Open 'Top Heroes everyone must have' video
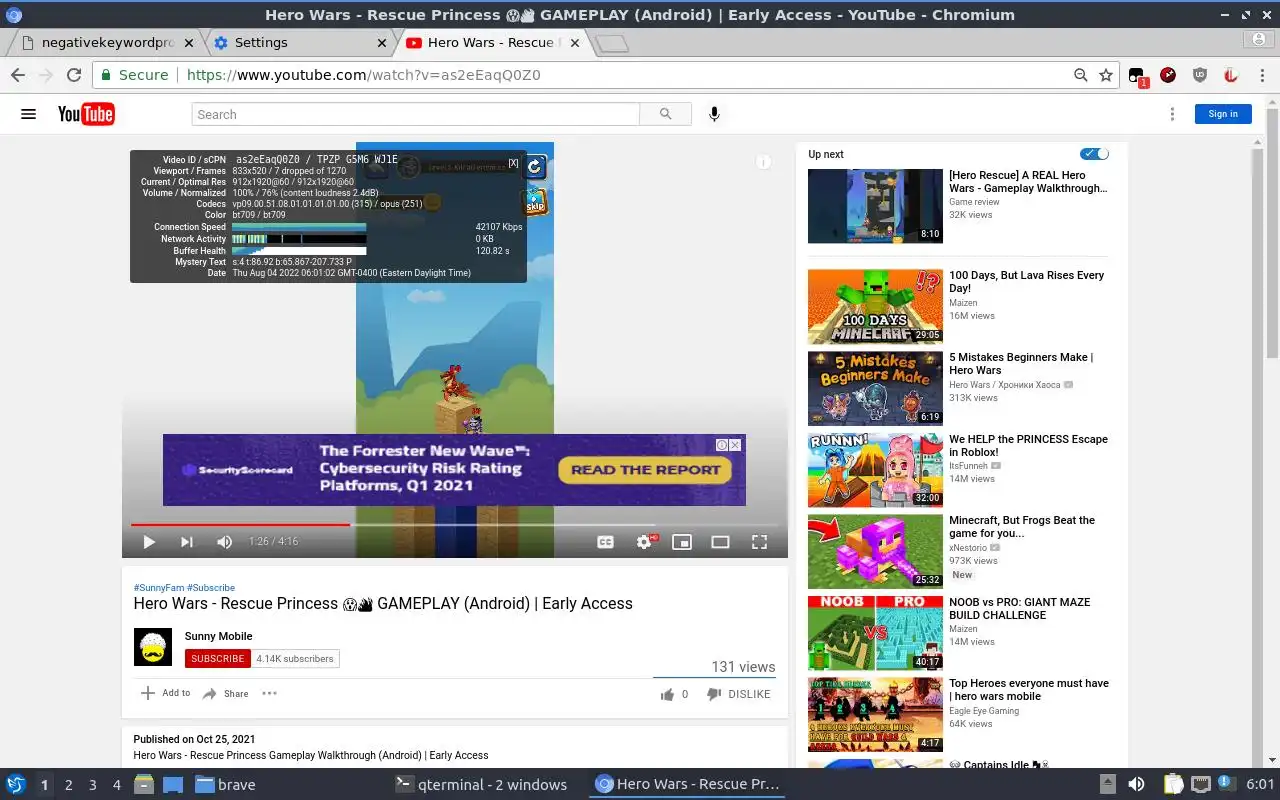 tap(1029, 690)
